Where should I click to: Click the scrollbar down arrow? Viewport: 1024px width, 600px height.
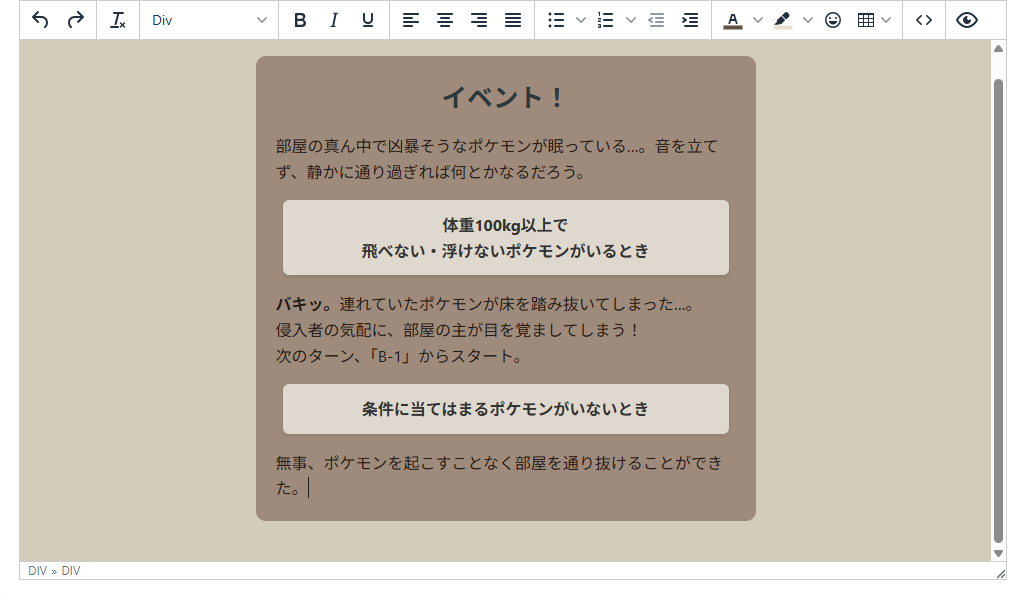(x=998, y=553)
